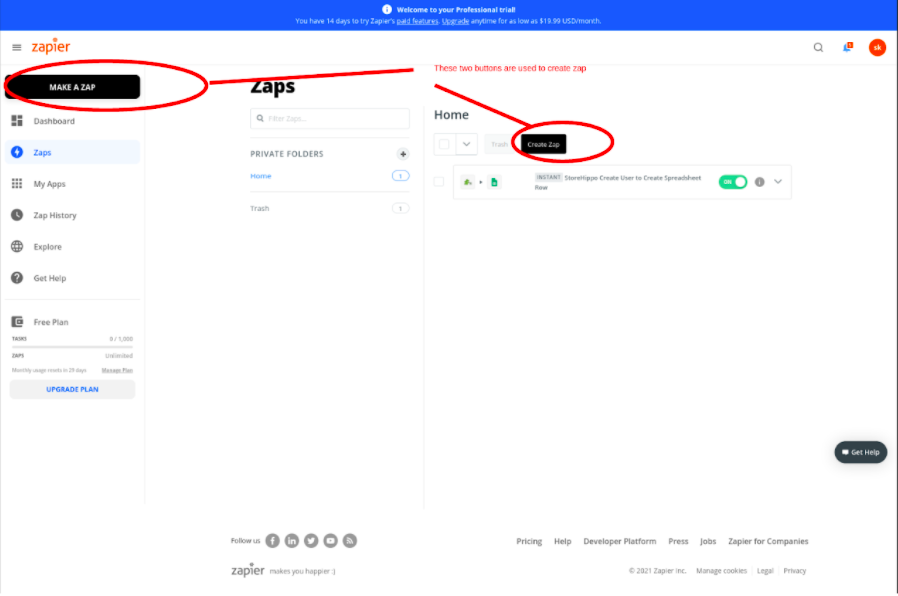The width and height of the screenshot is (898, 596).
Task: Open the sk account avatar menu
Action: (x=877, y=48)
